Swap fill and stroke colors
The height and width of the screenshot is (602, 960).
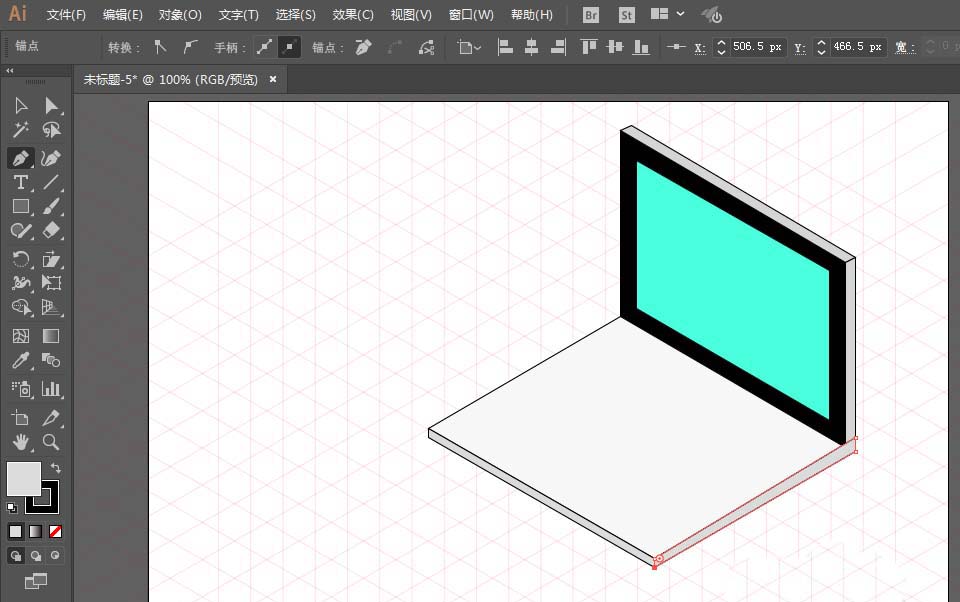(56, 468)
